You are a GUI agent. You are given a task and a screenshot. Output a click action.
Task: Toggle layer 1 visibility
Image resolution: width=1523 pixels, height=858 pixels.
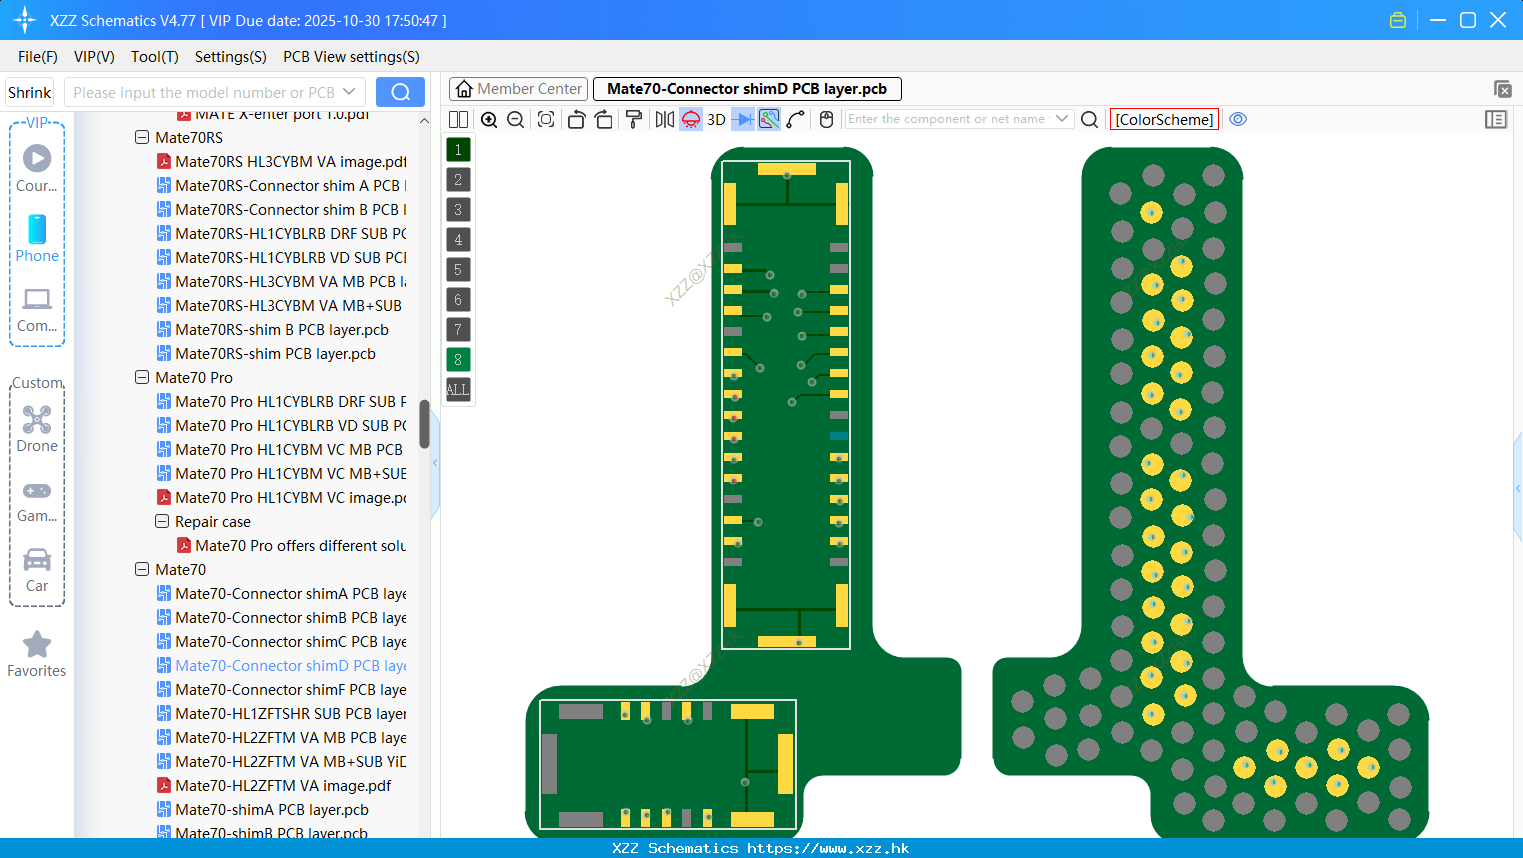tap(458, 150)
